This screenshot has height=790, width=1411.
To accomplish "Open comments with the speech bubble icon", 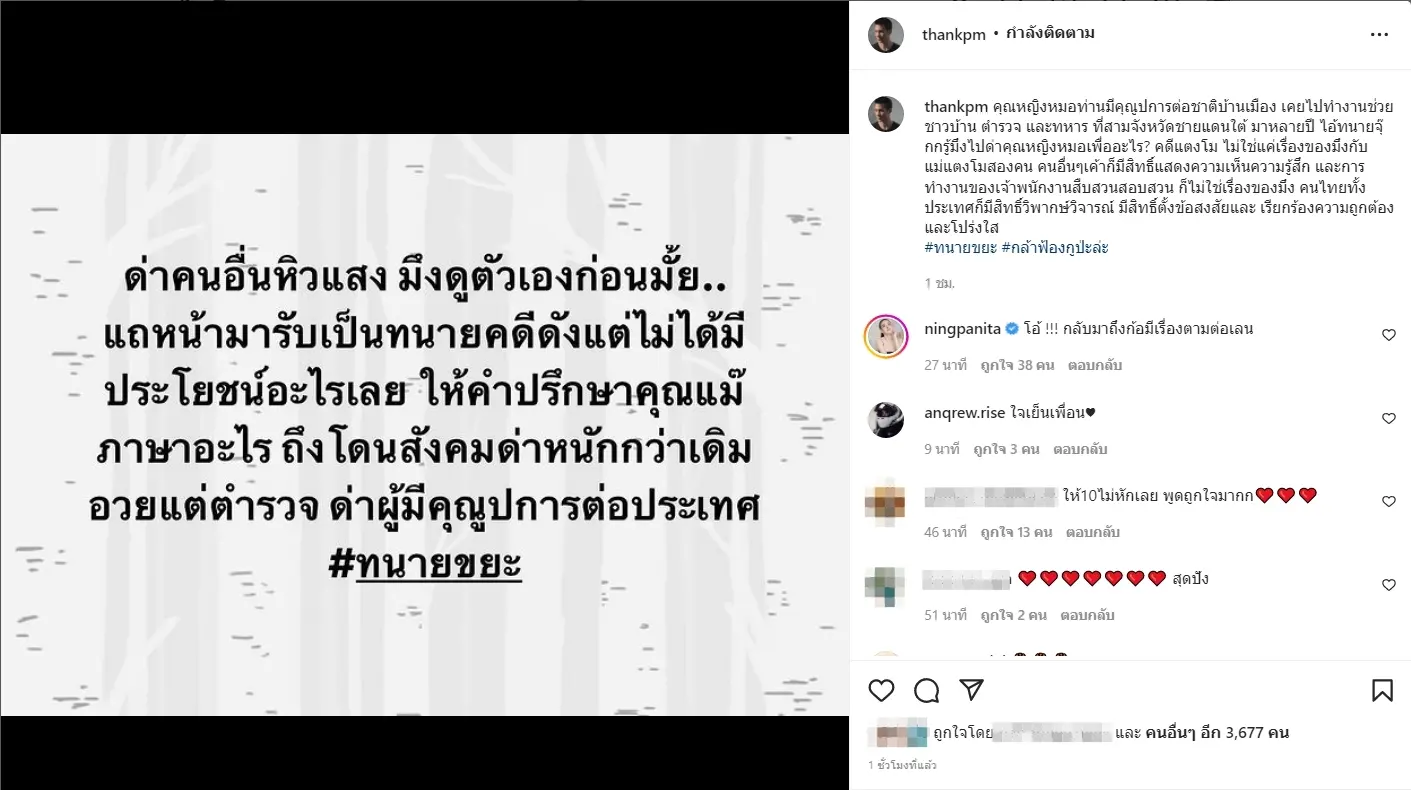I will [927, 690].
